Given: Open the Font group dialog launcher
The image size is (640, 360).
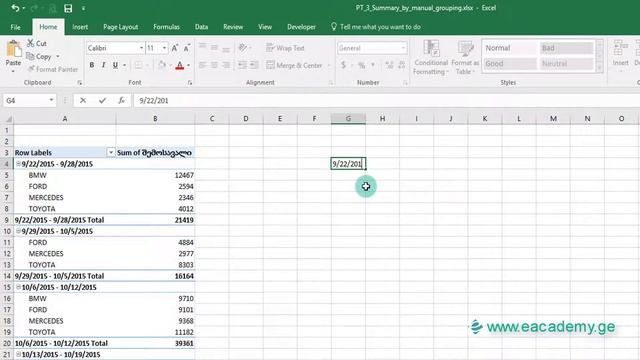Looking at the screenshot, I should pyautogui.click(x=190, y=83).
